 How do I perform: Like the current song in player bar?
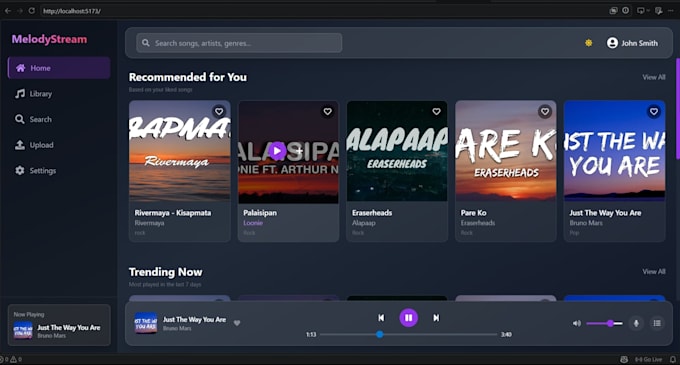tap(237, 323)
